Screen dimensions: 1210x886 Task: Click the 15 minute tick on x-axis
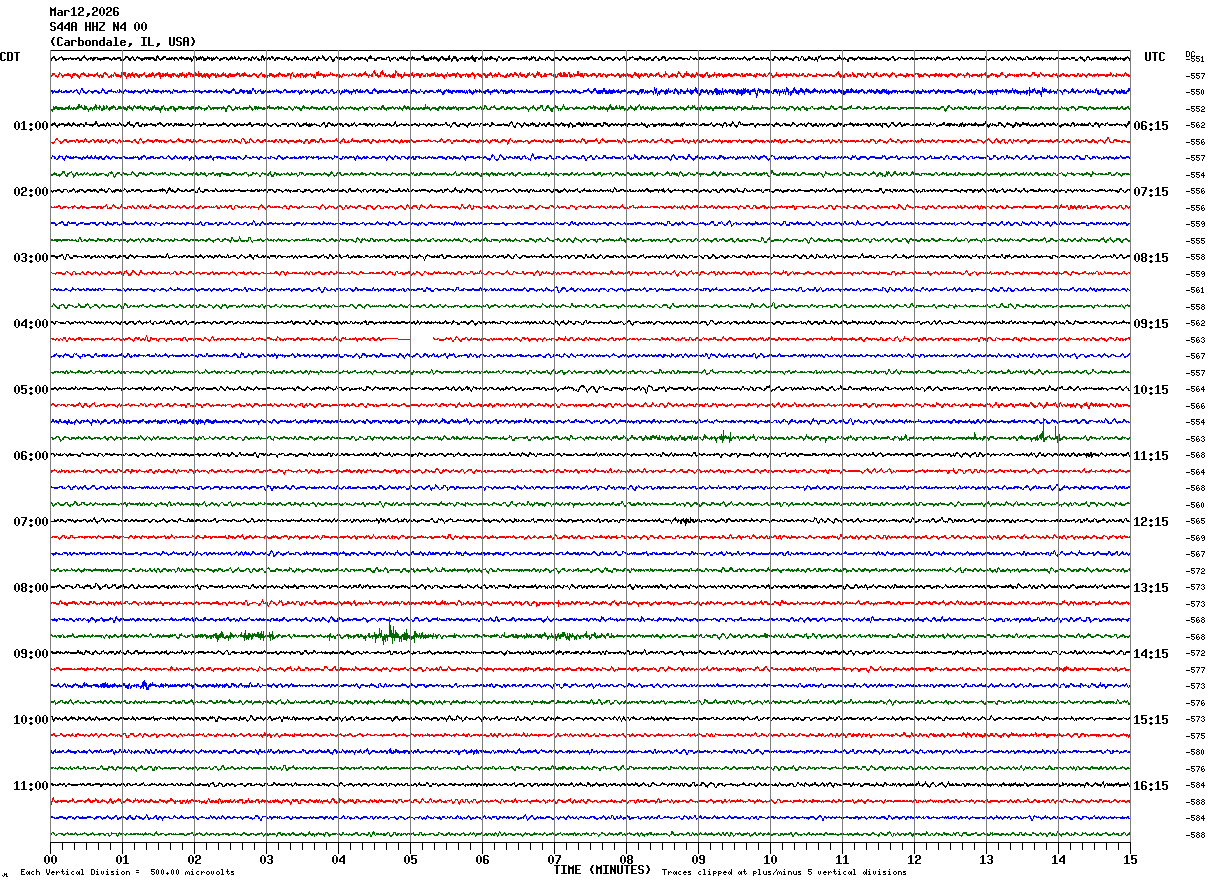pos(1129,860)
